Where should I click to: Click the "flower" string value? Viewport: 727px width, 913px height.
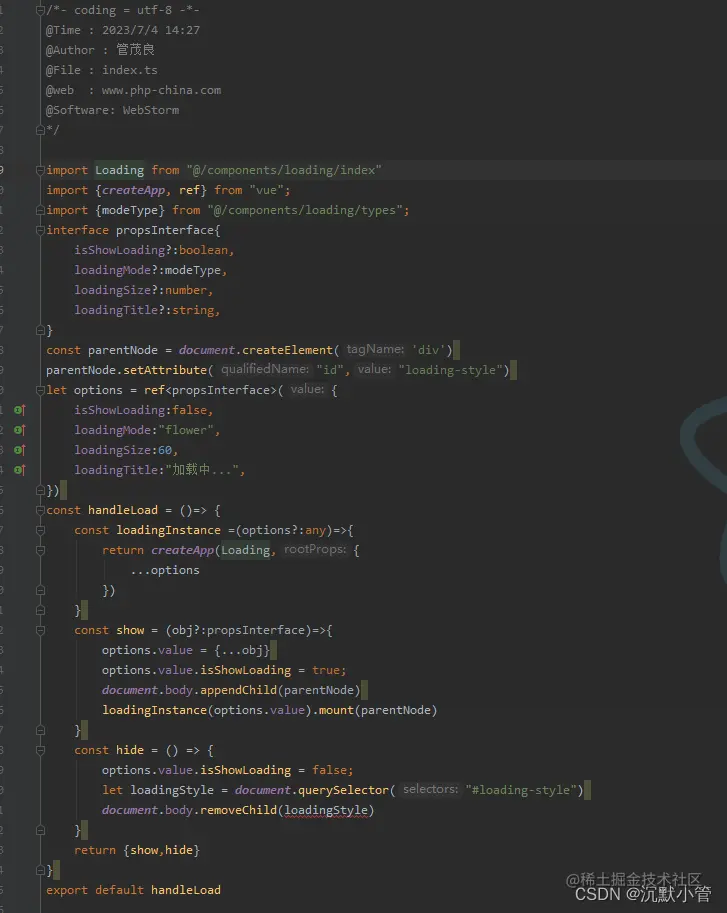[186, 430]
